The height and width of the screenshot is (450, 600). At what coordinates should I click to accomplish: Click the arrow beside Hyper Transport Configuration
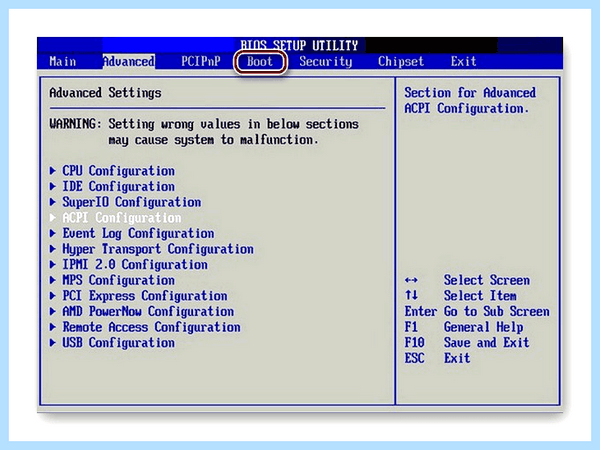coord(53,249)
